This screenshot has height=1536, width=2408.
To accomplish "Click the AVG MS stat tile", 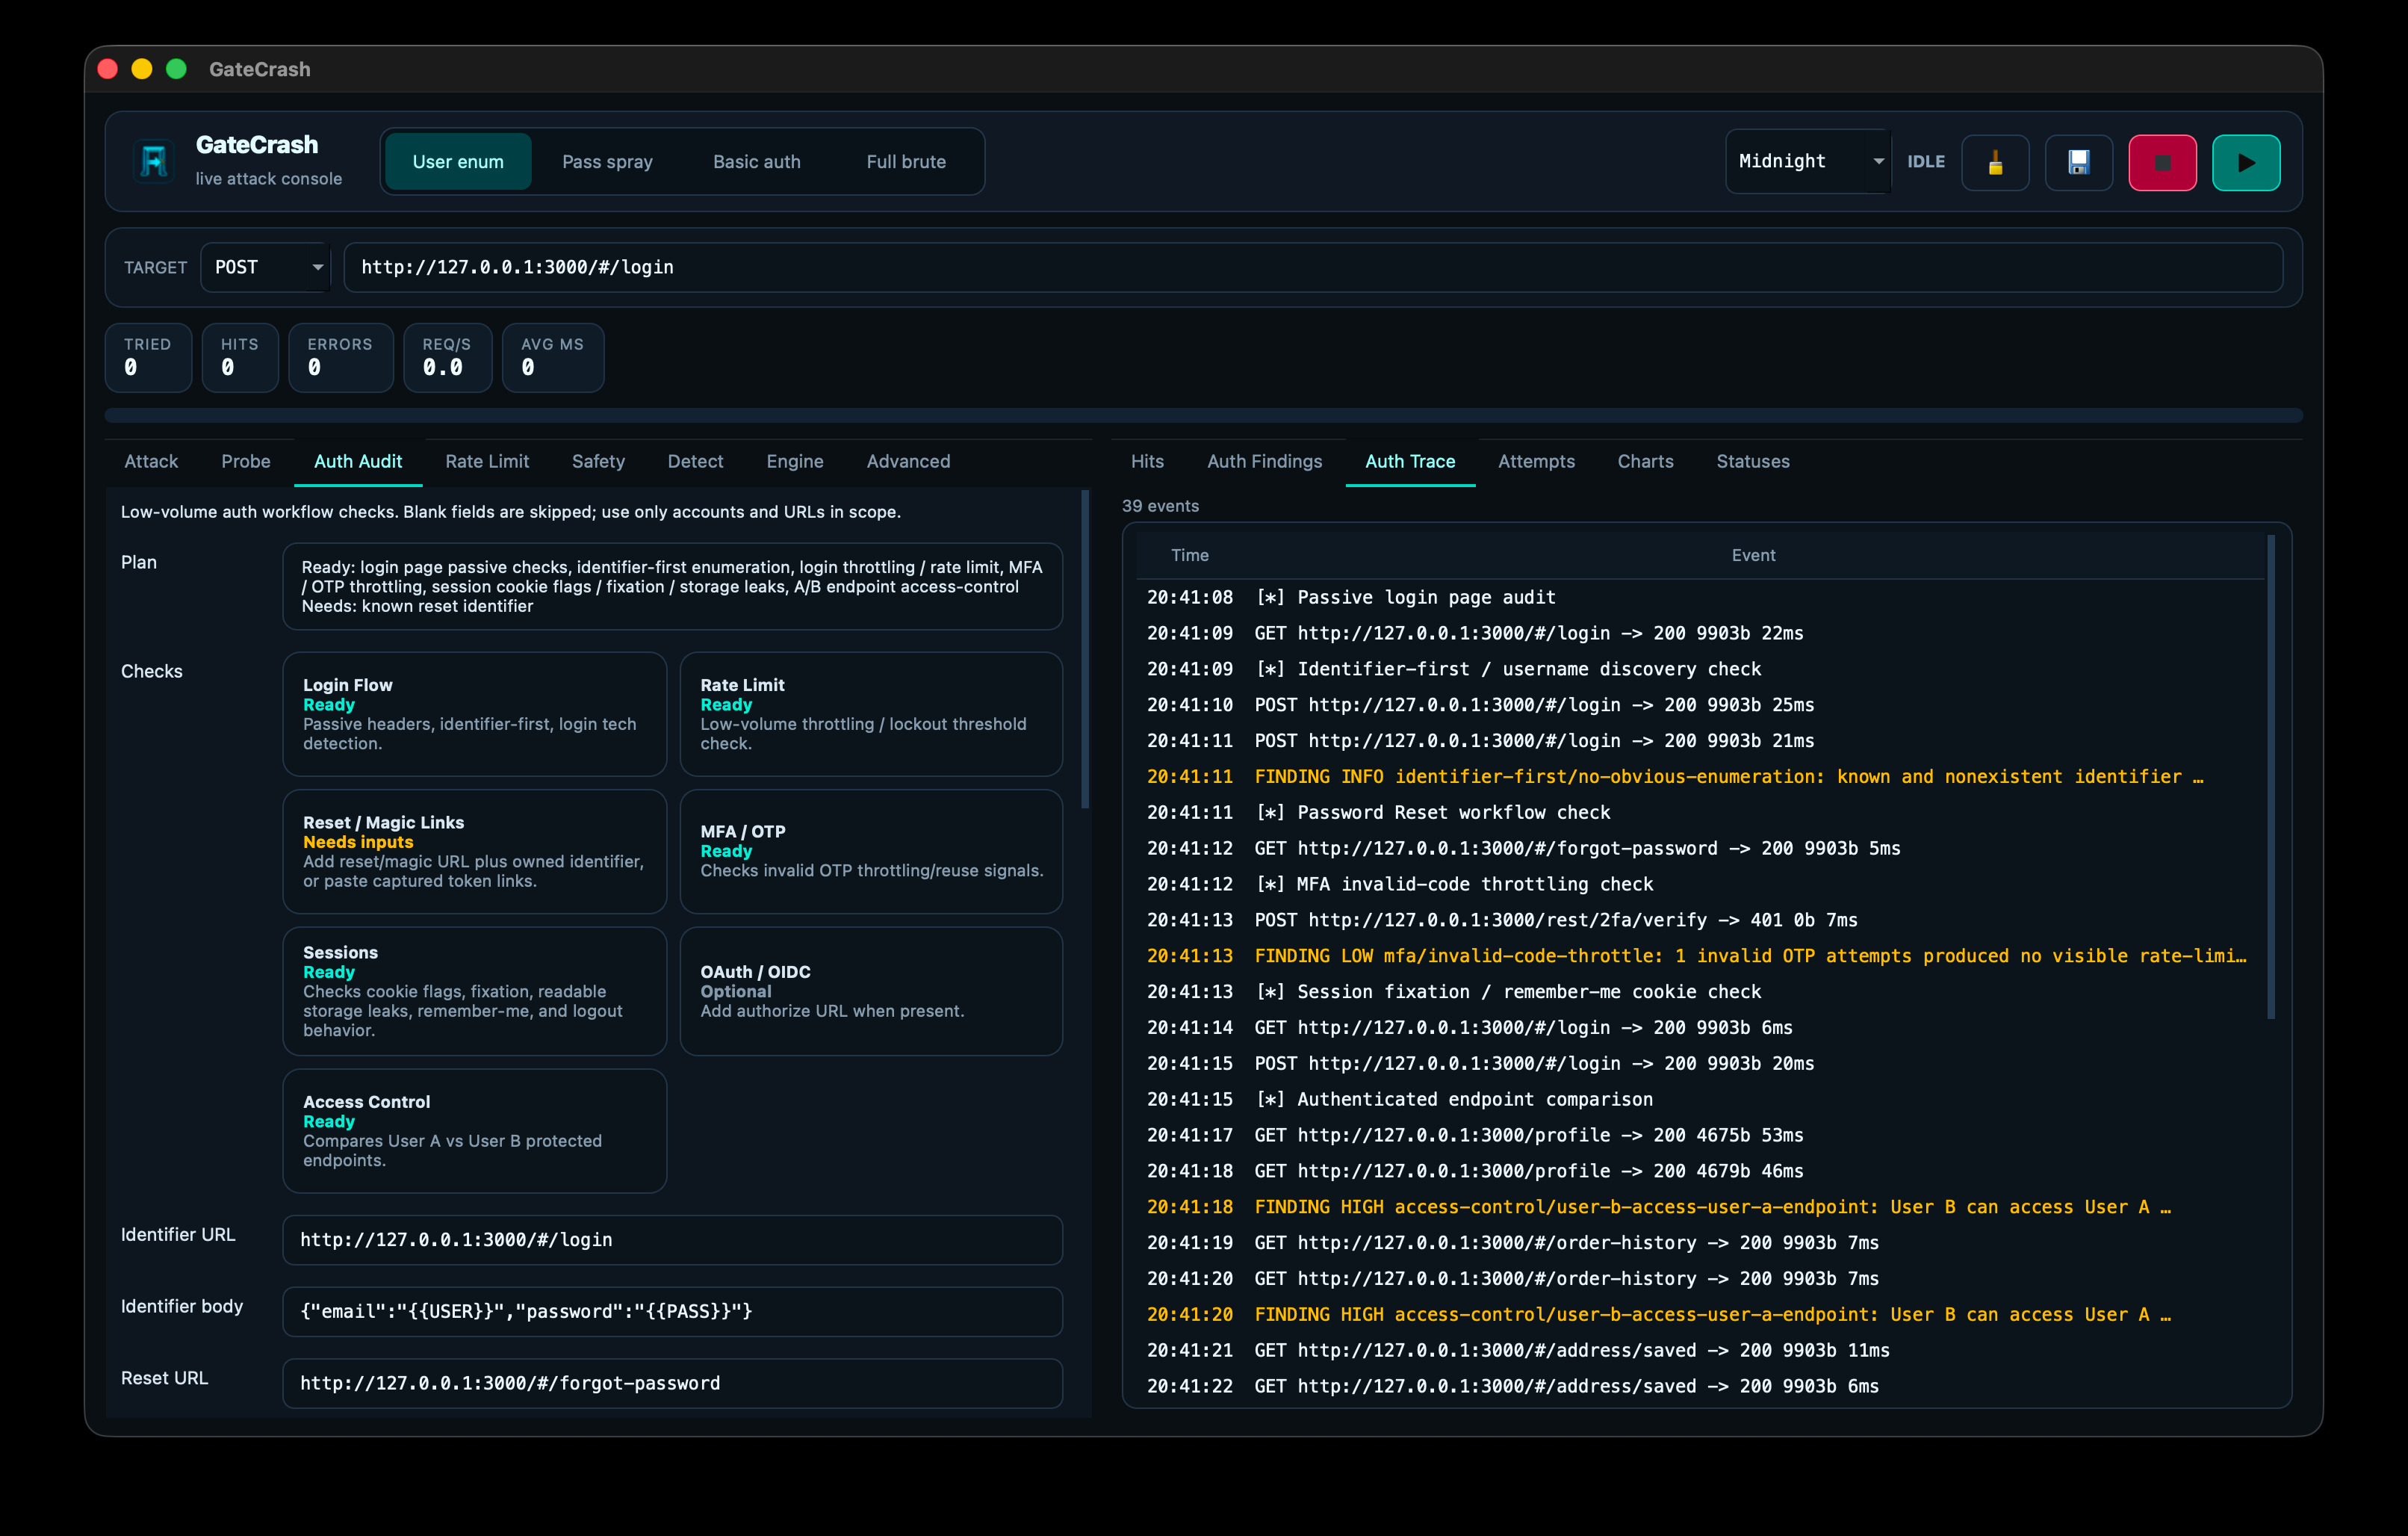I will [x=553, y=357].
